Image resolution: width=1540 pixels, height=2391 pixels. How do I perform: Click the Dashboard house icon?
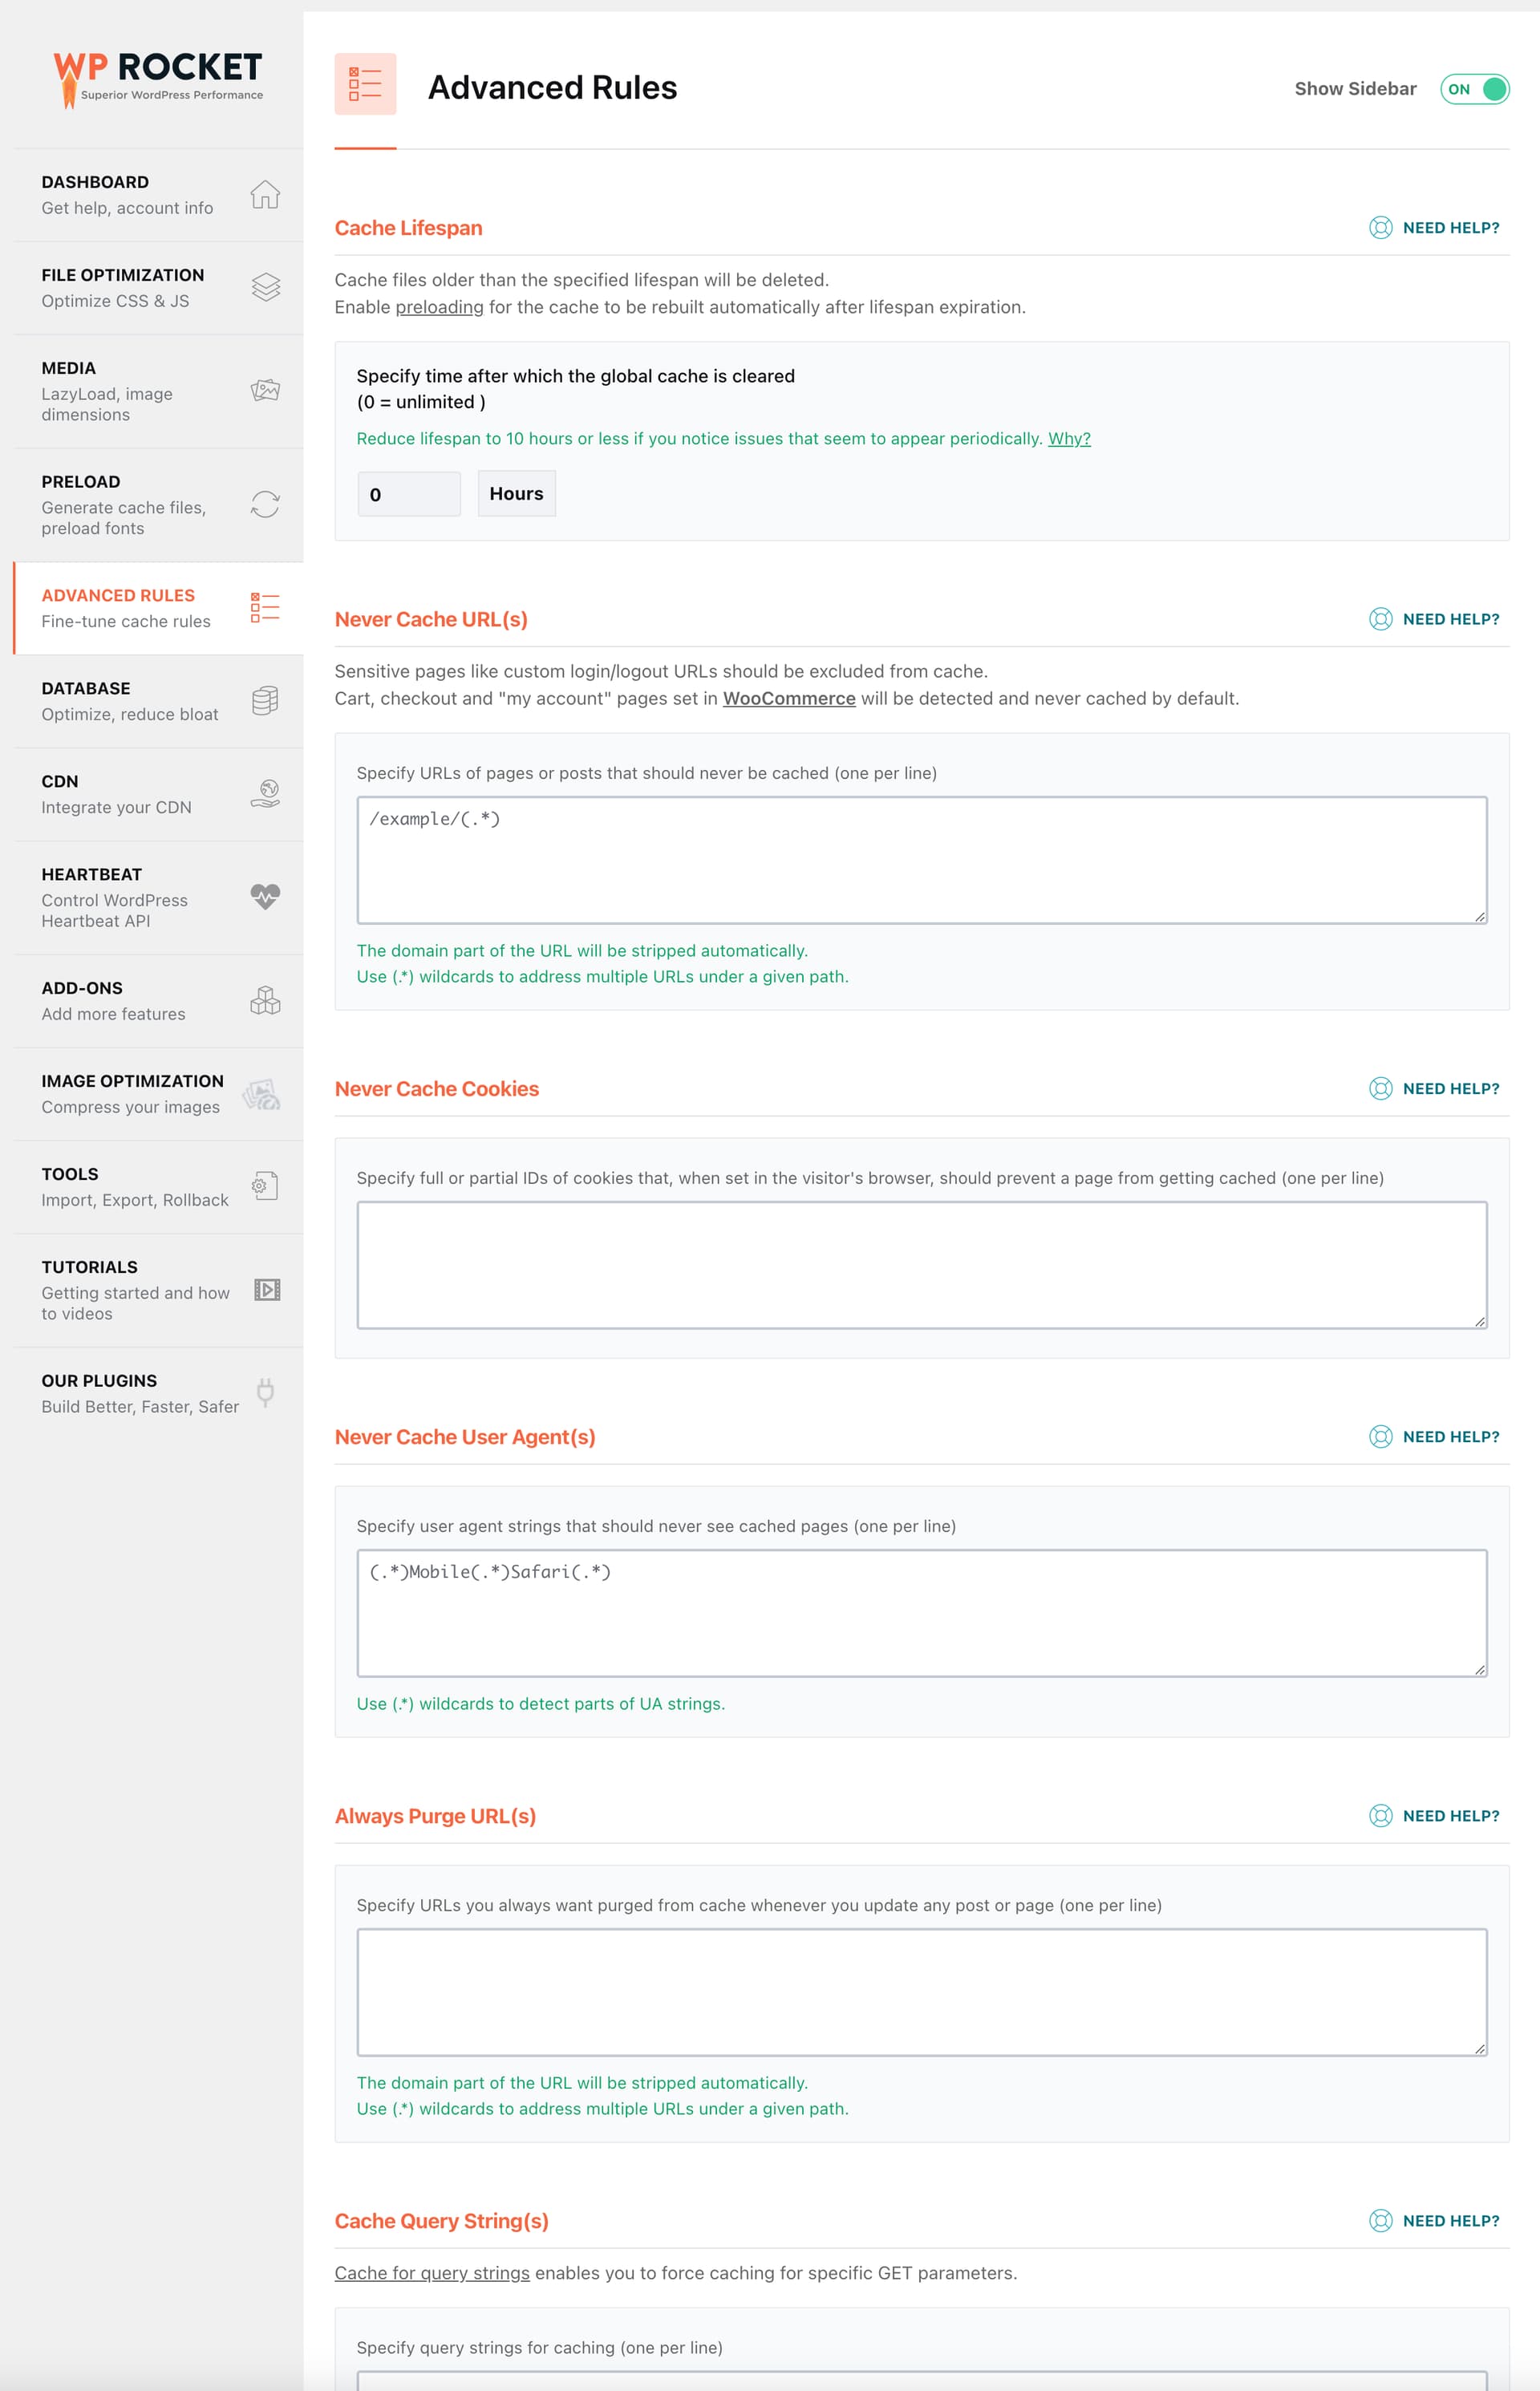(x=265, y=194)
